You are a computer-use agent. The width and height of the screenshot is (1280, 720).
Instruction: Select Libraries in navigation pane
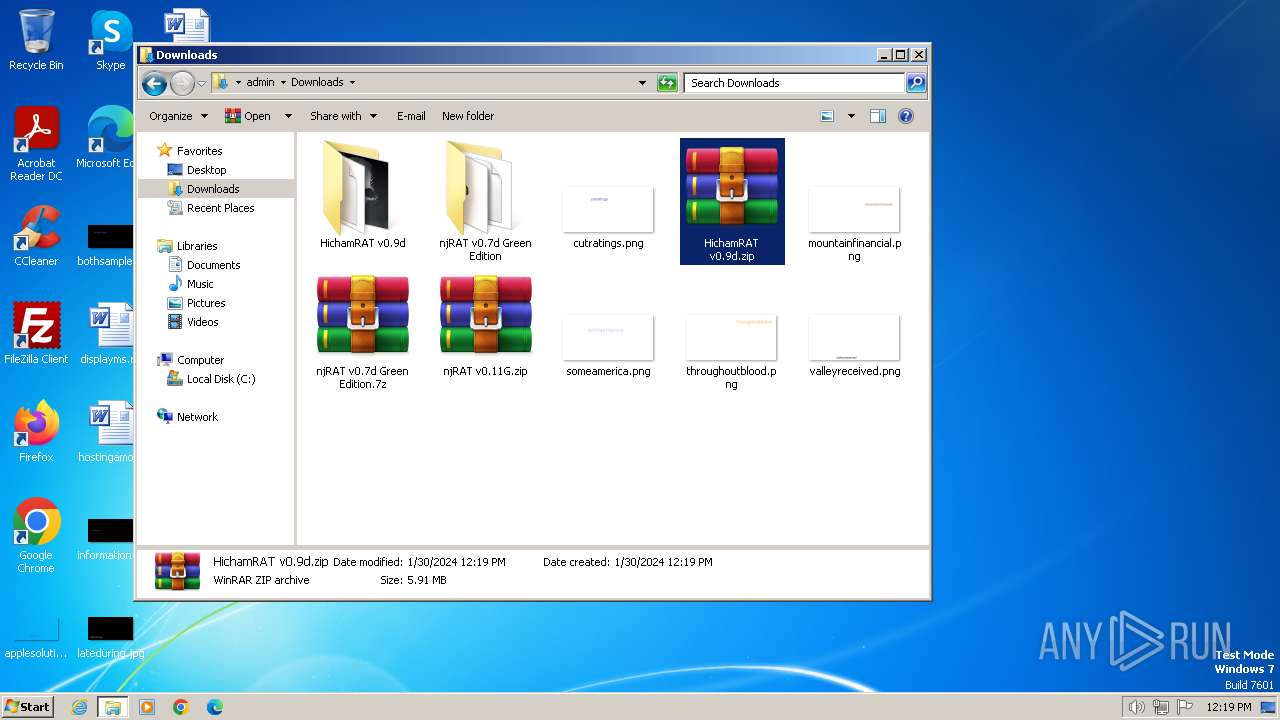(197, 246)
